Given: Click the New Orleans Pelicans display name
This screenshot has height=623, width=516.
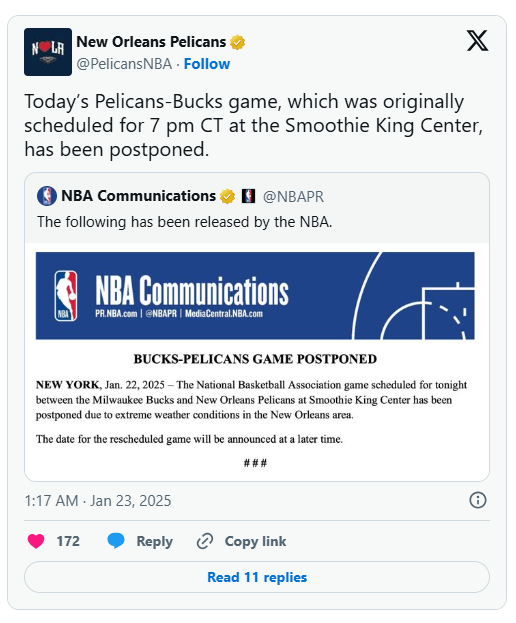Looking at the screenshot, I should tap(151, 42).
